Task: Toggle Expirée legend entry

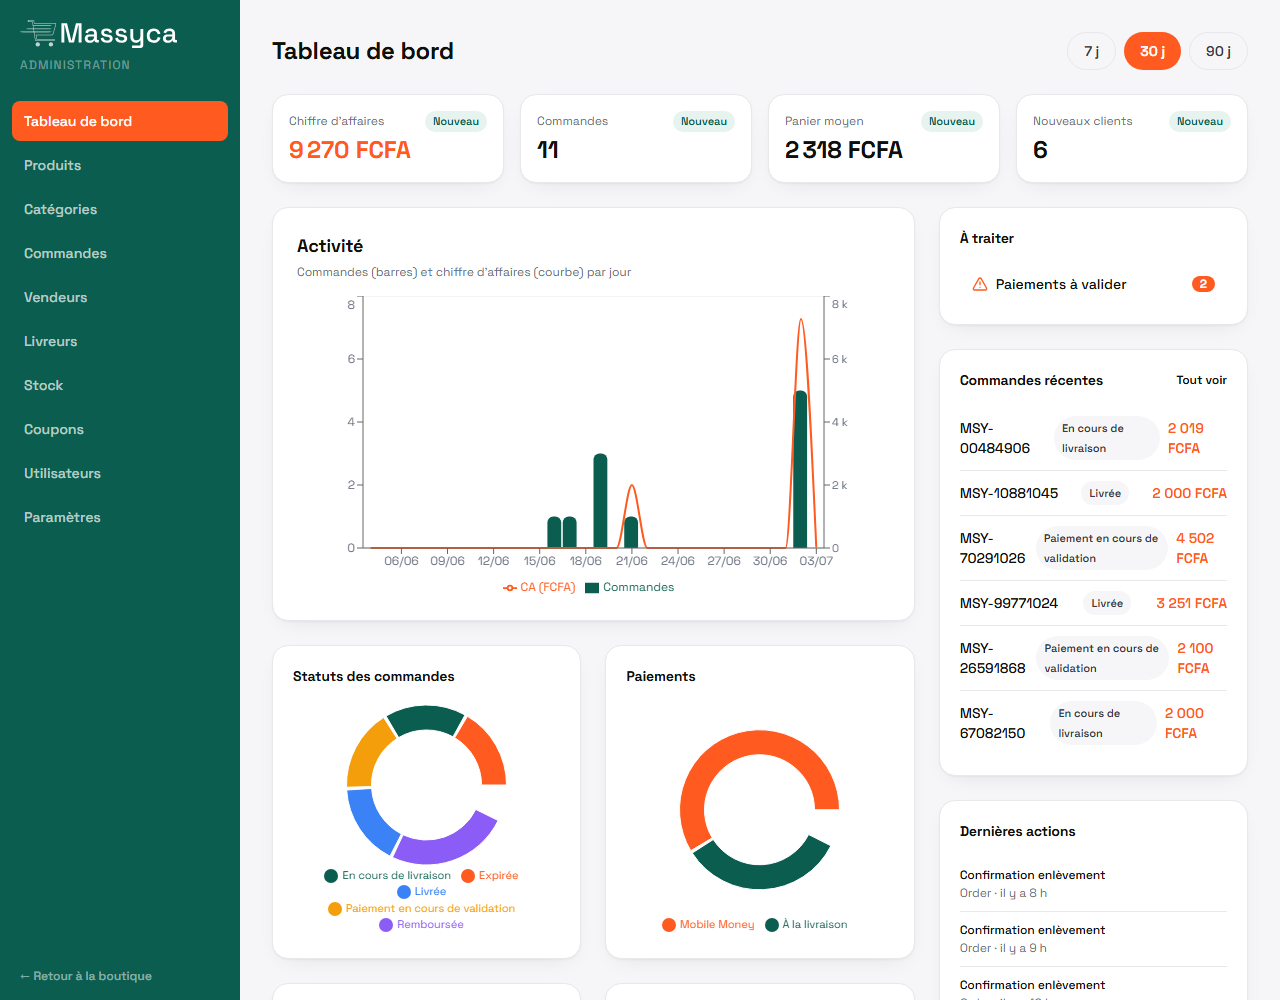Action: [490, 875]
